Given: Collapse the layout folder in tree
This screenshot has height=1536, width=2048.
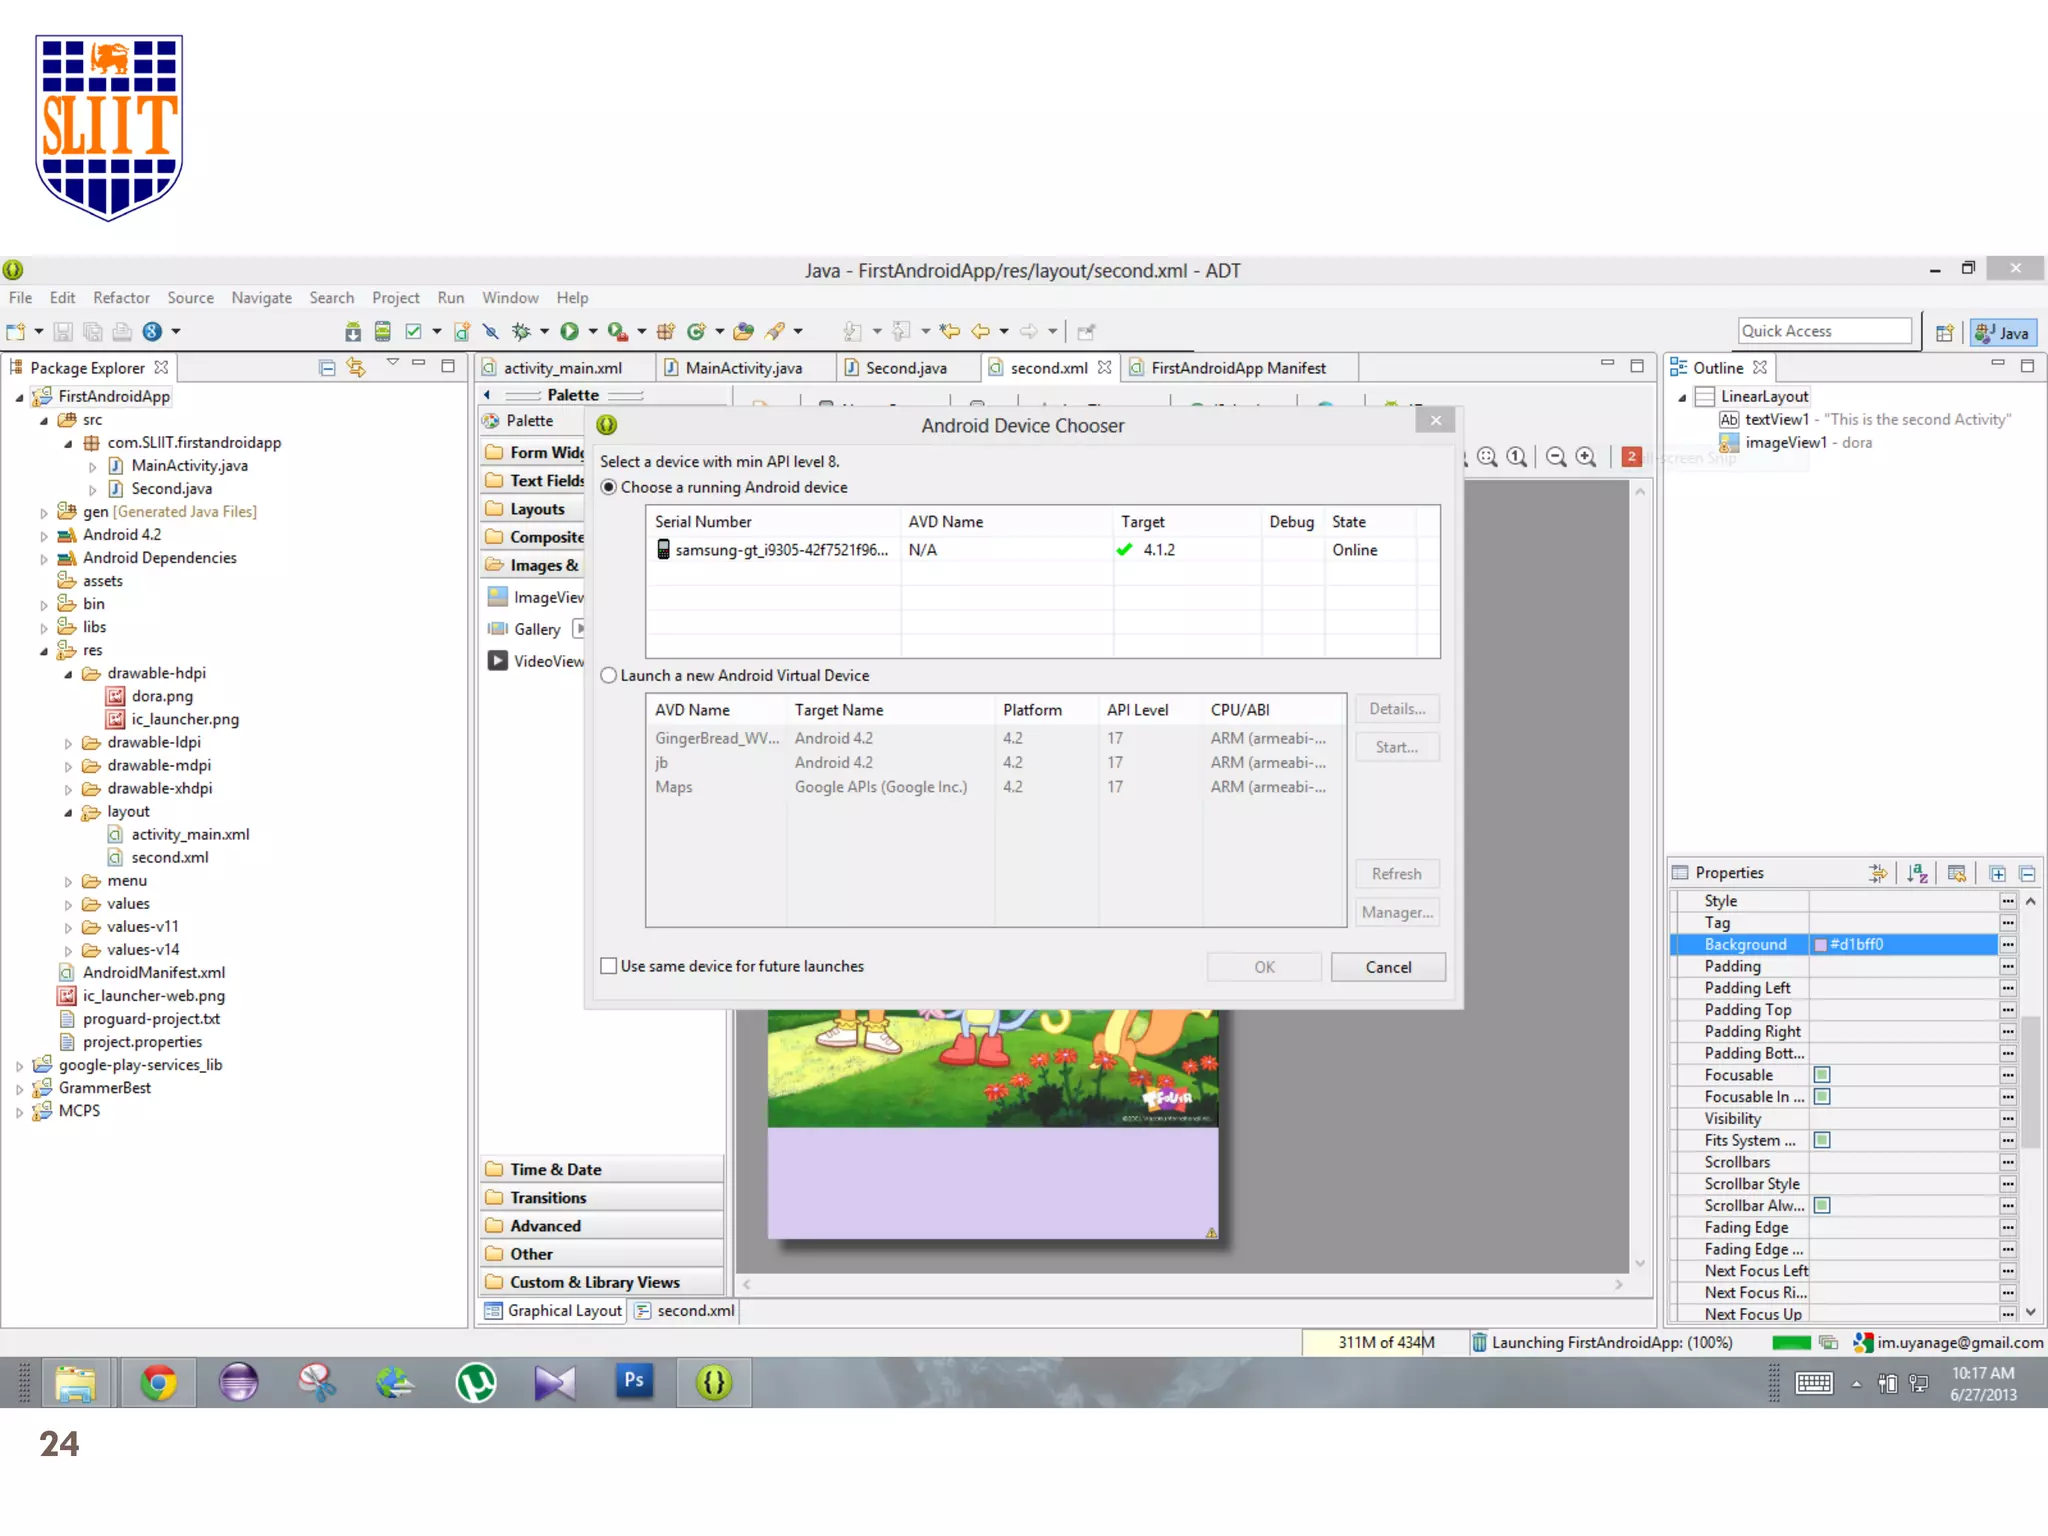Looking at the screenshot, I should [68, 812].
